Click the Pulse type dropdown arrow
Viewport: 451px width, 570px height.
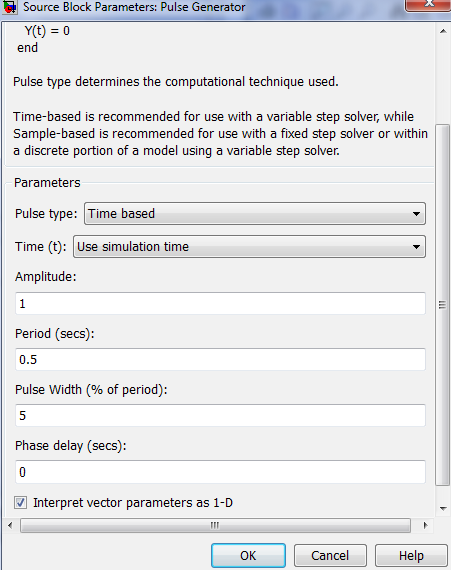click(416, 214)
